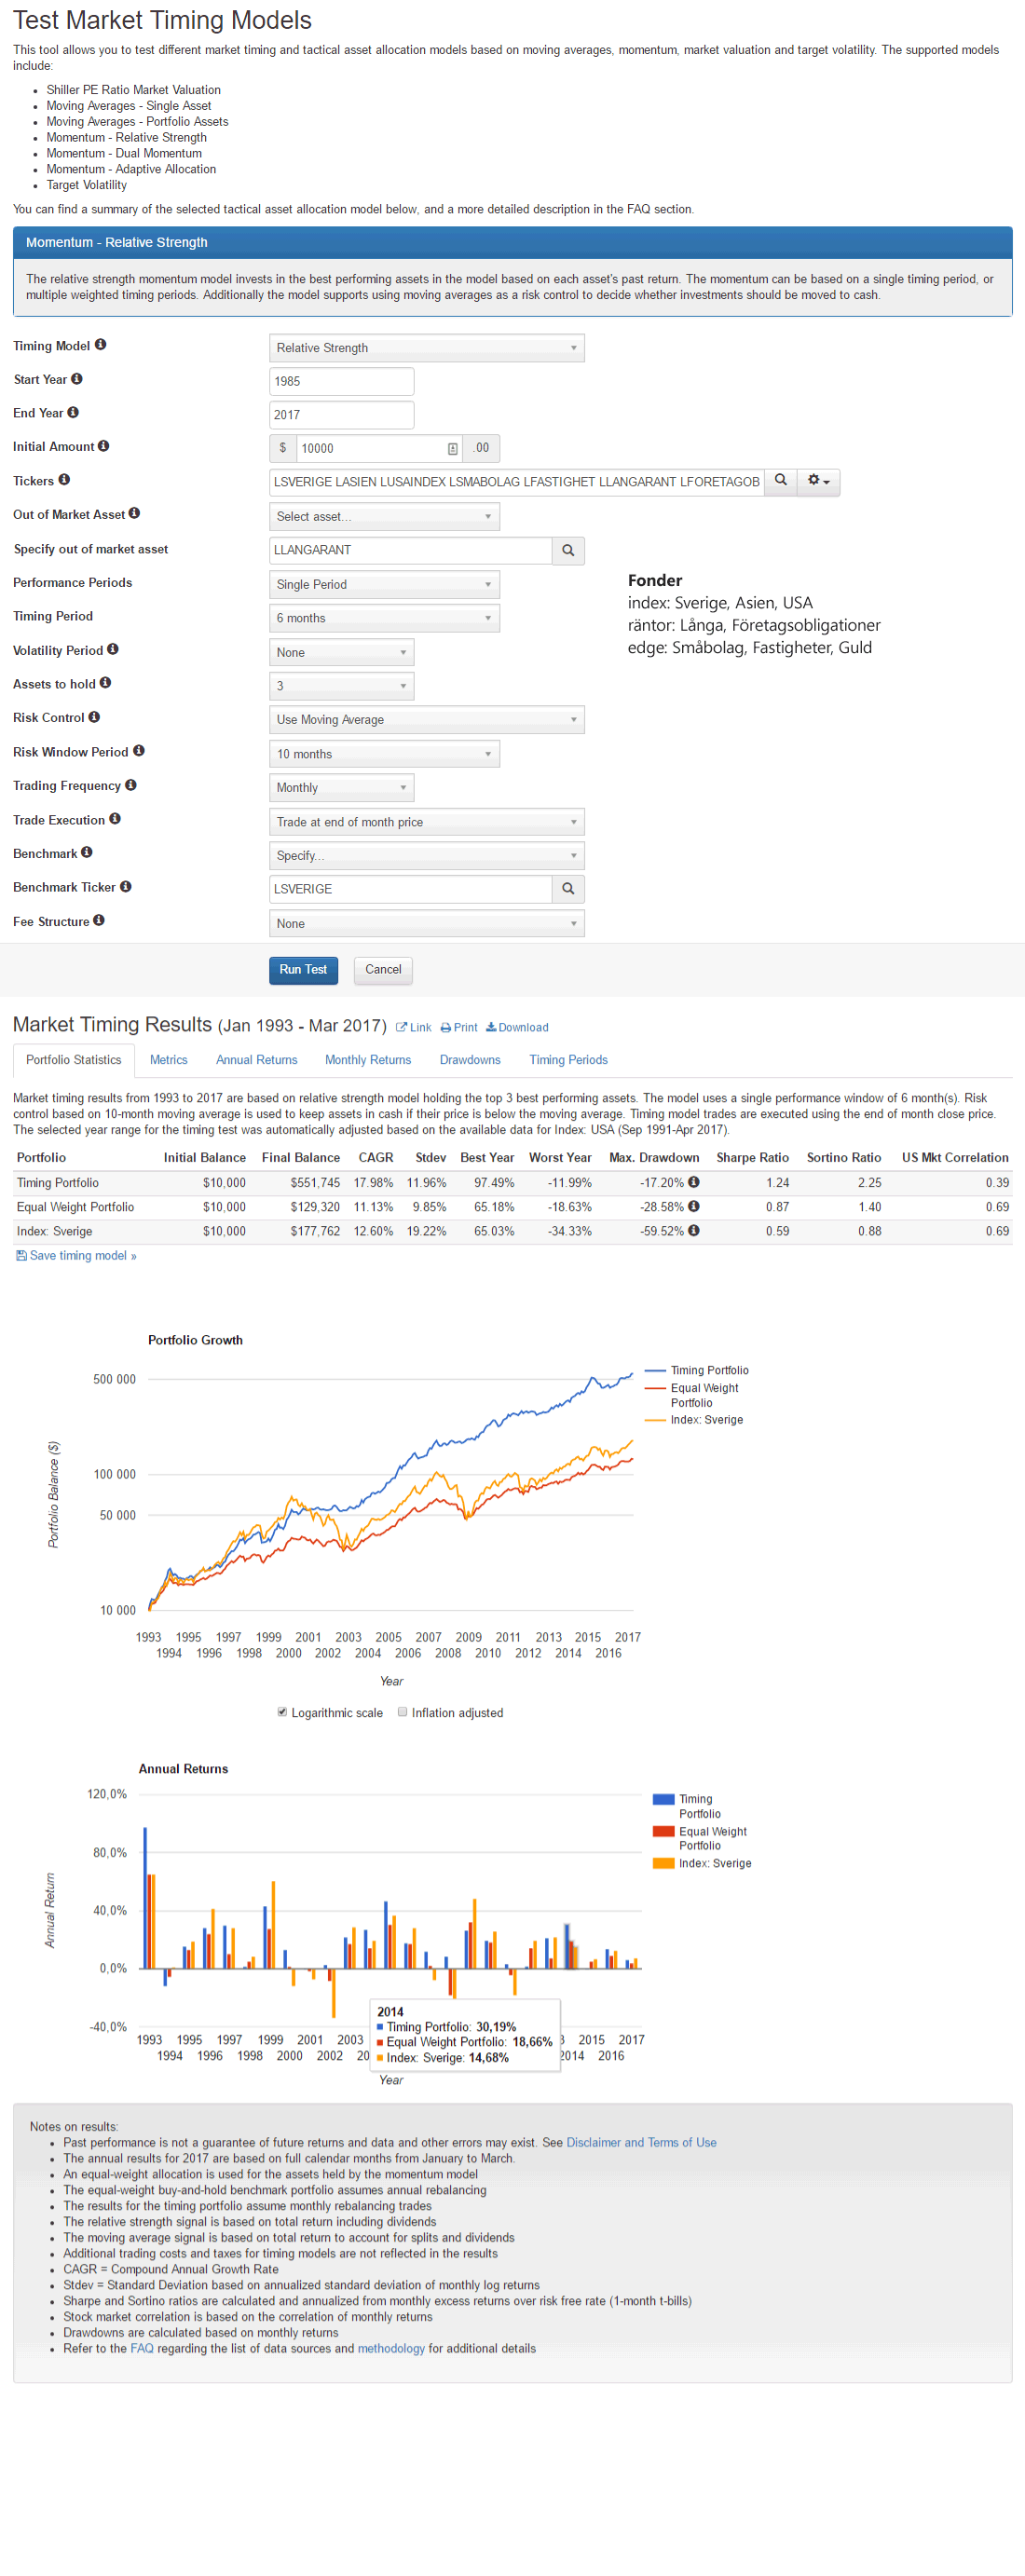
Task: Click search icon beside Benchmark Ticker field
Action: (x=568, y=889)
